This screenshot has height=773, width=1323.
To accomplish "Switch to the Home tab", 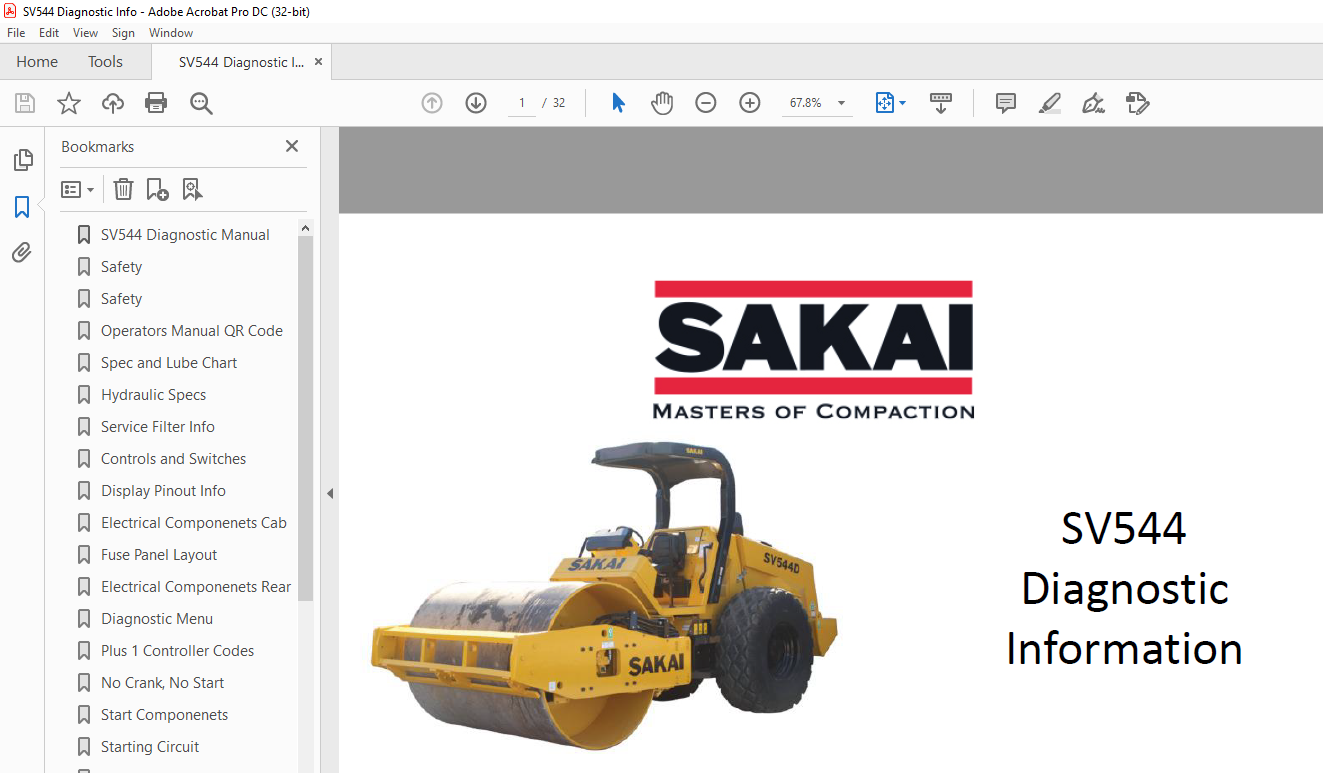I will tap(37, 62).
